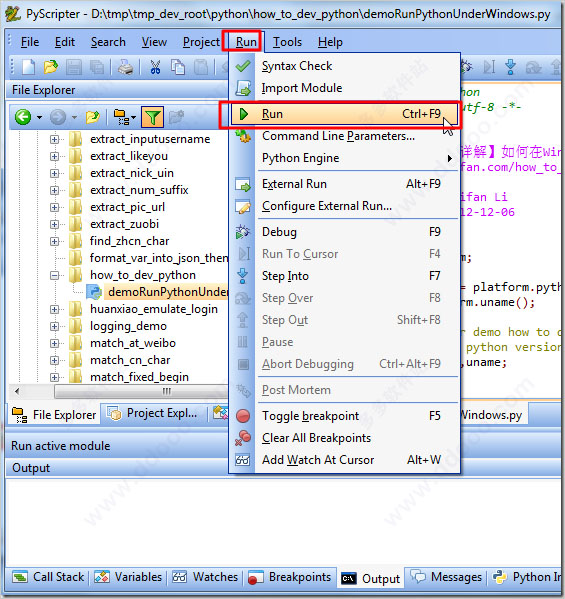Viewport: 565px width, 599px height.
Task: Choose Clear All Breakpoints menu entry
Action: tap(344, 438)
